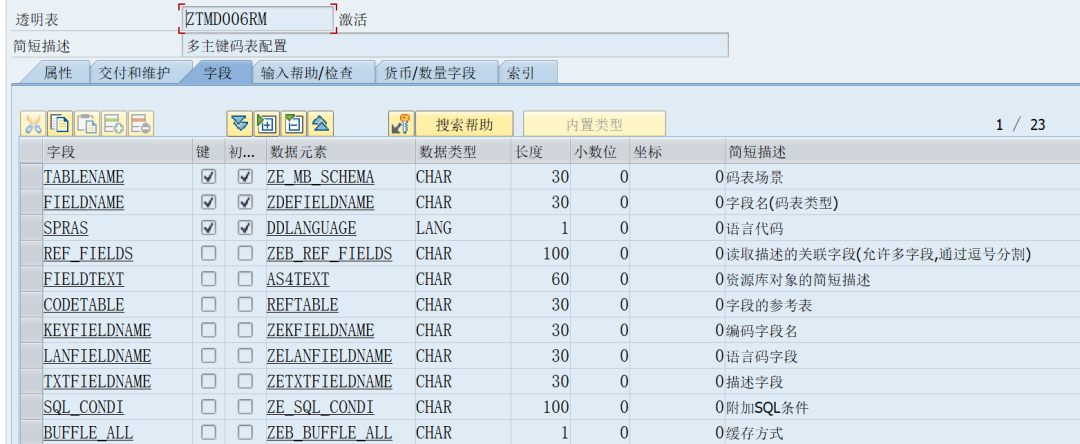Go to the 货币/数量字段 tab
Screen dimensions: 1080x444
tap(430, 72)
